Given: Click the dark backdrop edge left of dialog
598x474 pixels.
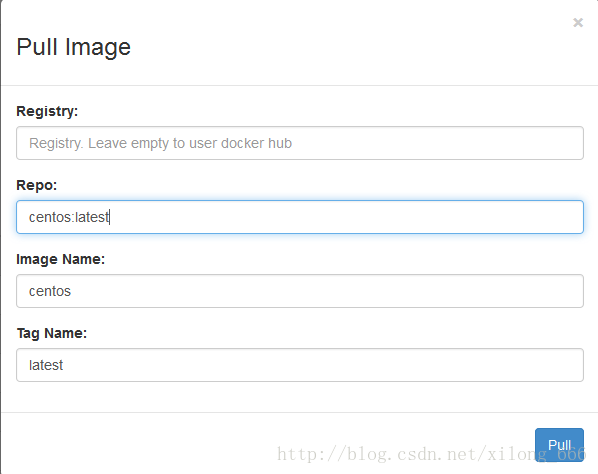Looking at the screenshot, I should [x=0, y=236].
